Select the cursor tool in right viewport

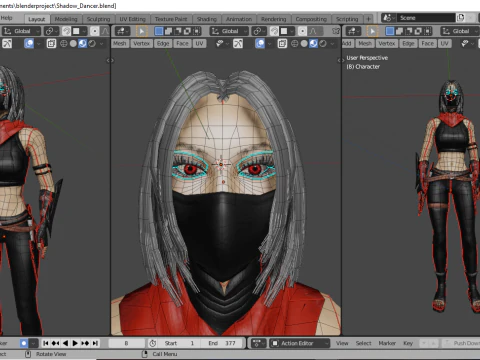[x=372, y=31]
